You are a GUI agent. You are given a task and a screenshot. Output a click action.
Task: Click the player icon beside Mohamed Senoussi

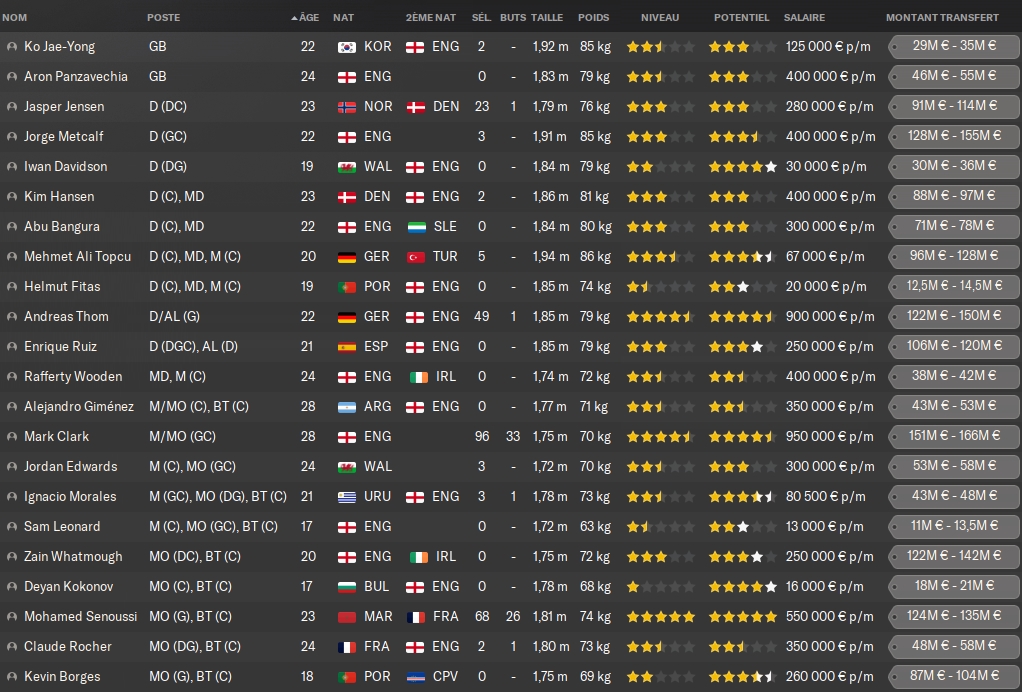[x=11, y=617]
